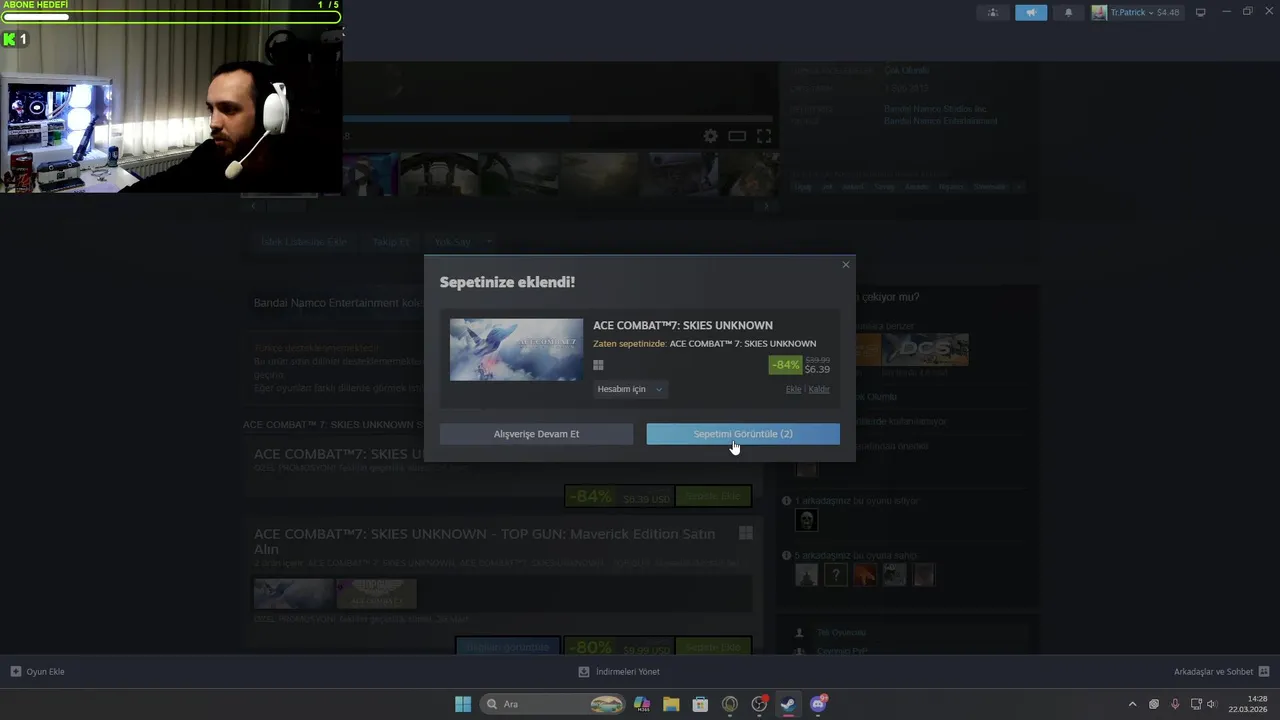Show hidden system tray icons chevron

coord(1132,704)
